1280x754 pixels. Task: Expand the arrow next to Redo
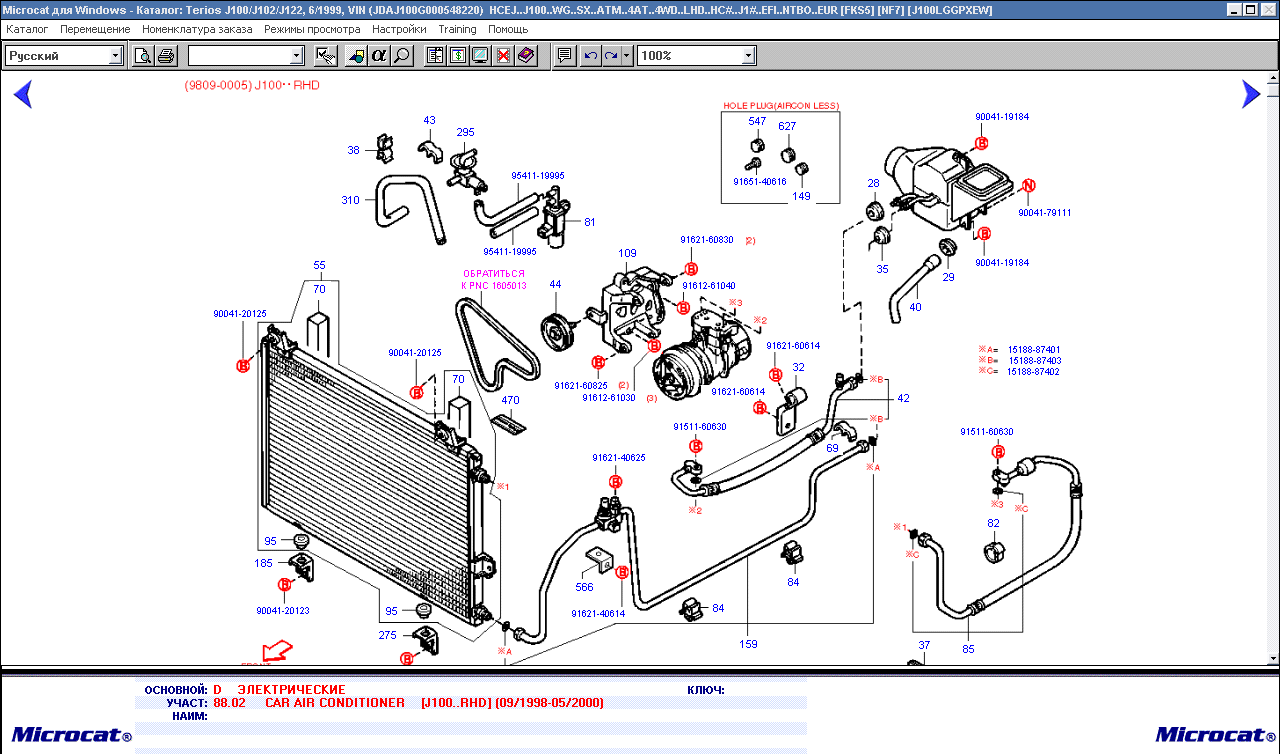(627, 55)
